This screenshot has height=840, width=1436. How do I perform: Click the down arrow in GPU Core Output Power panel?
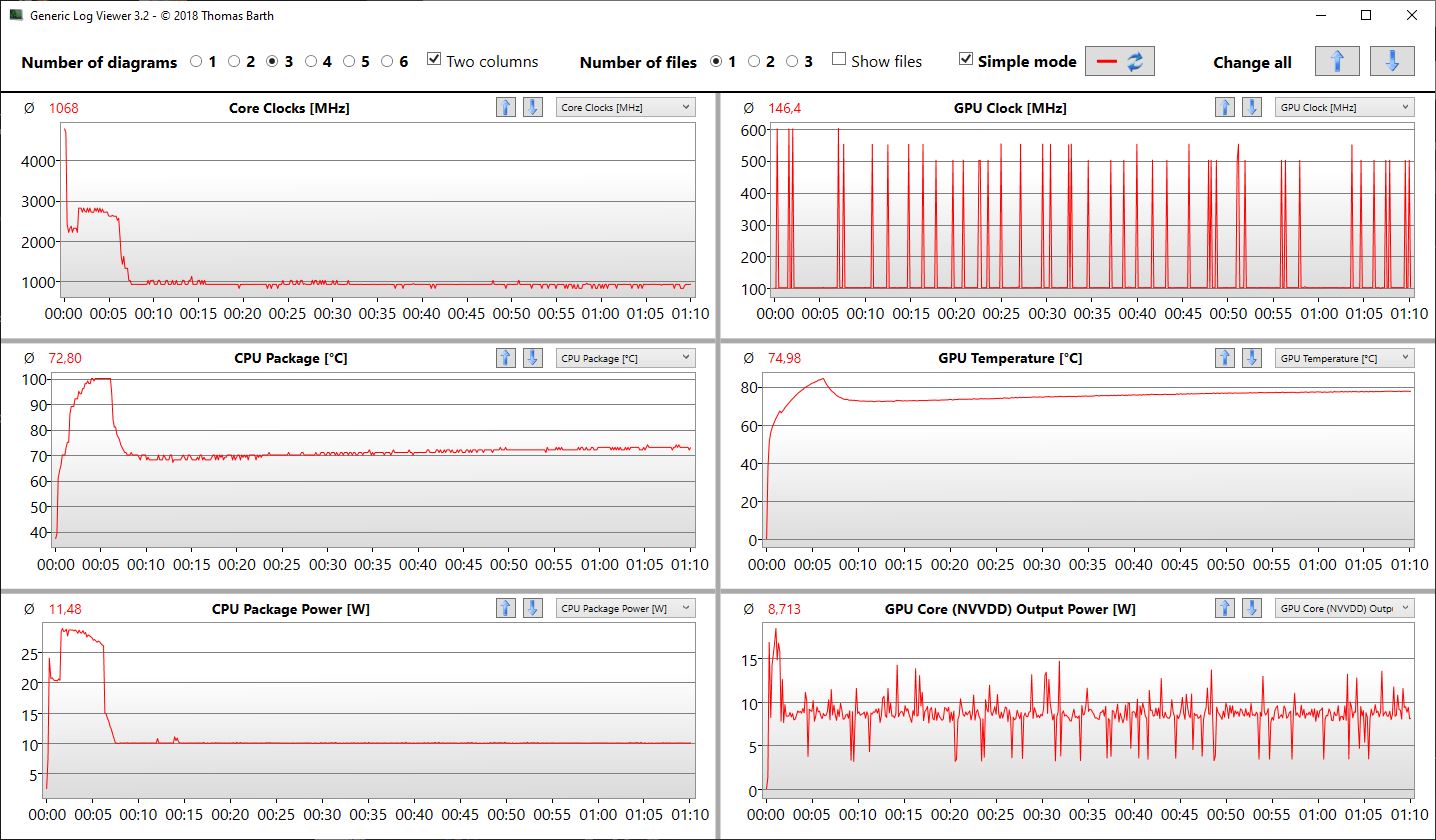pyautogui.click(x=1251, y=608)
